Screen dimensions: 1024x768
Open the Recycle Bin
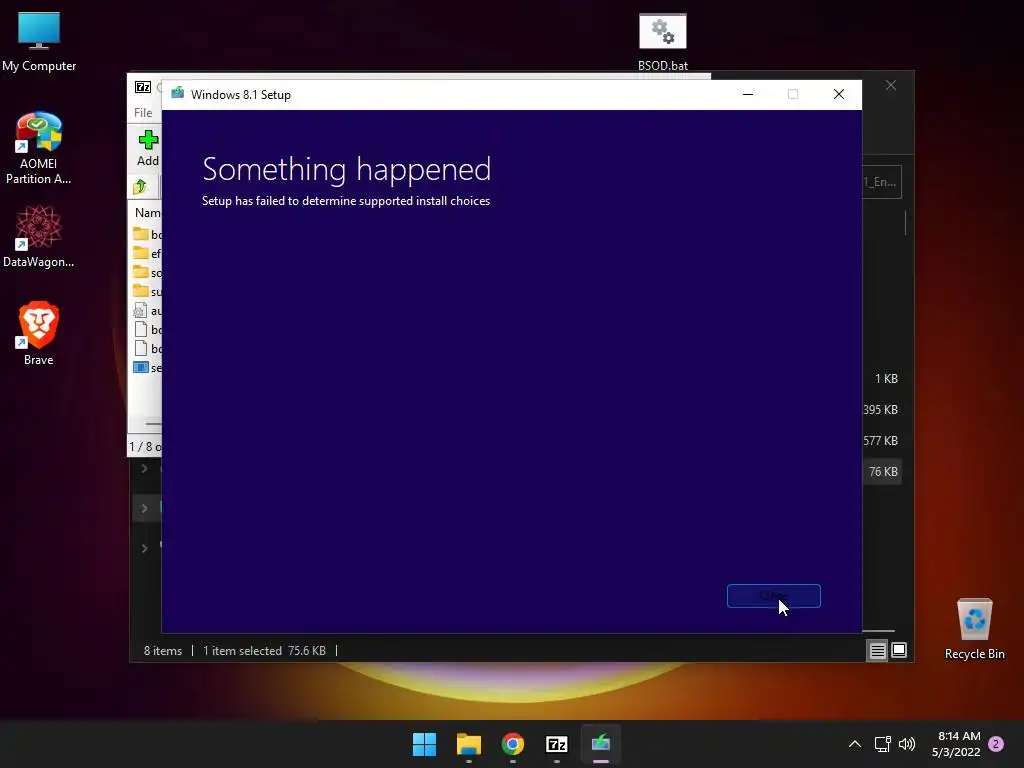(x=974, y=629)
